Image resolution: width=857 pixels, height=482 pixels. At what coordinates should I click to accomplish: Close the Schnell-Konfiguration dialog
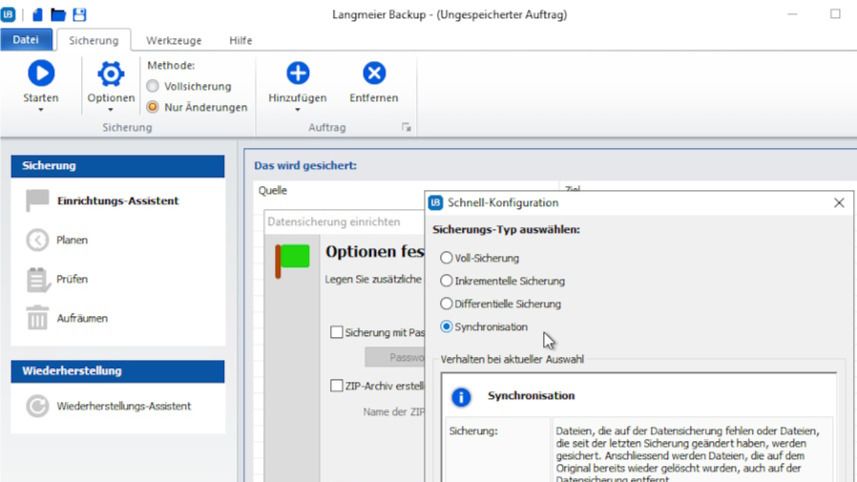click(x=839, y=203)
